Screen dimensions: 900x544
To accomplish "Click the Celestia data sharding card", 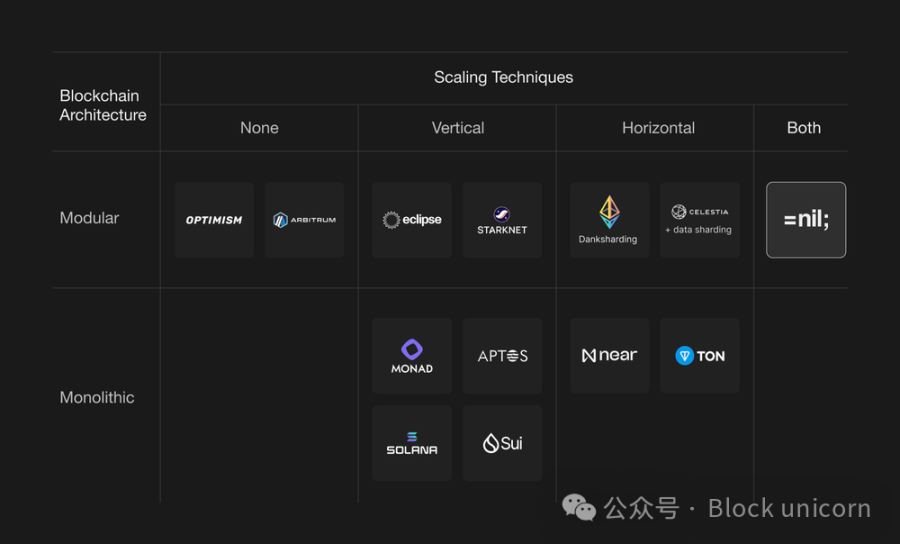I will pos(700,220).
